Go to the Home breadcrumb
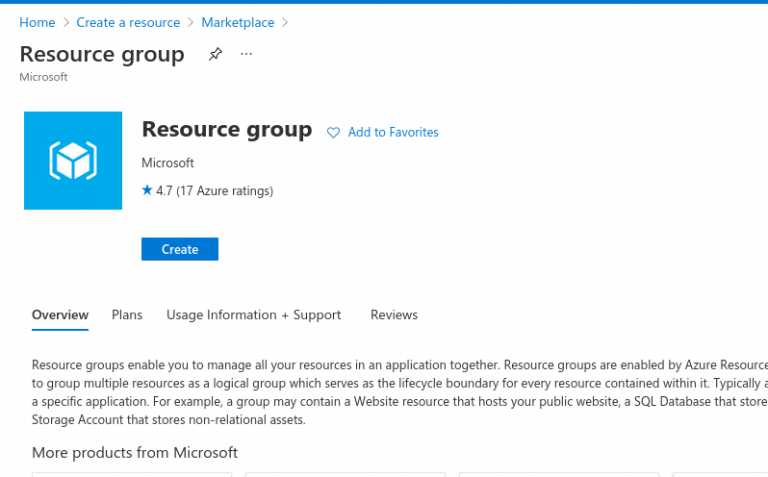 pyautogui.click(x=37, y=22)
